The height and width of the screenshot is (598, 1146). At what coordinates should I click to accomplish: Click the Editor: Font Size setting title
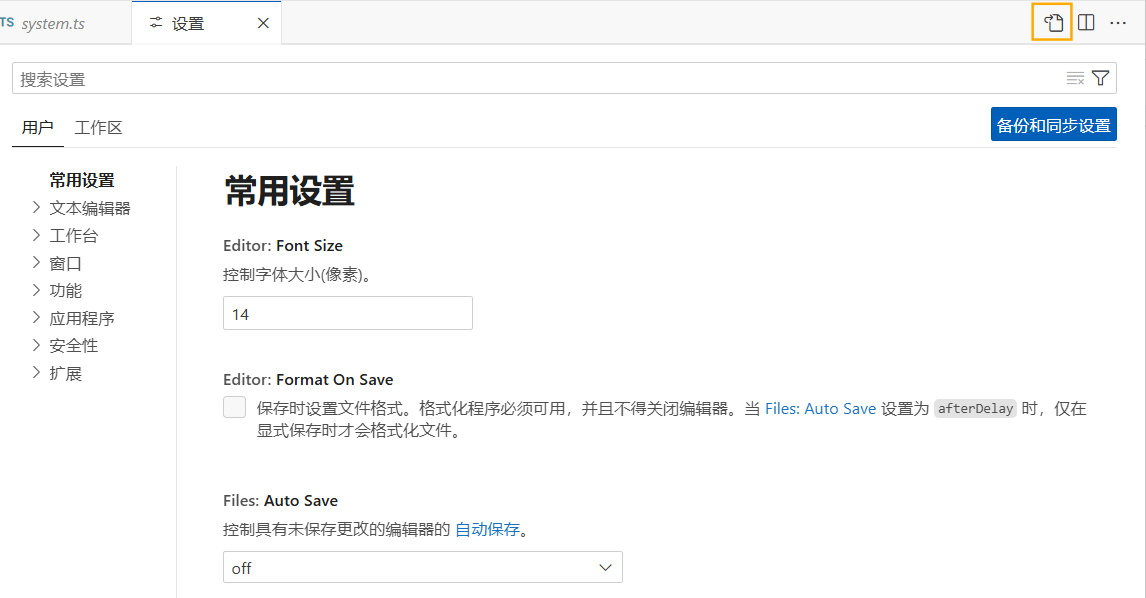point(283,246)
